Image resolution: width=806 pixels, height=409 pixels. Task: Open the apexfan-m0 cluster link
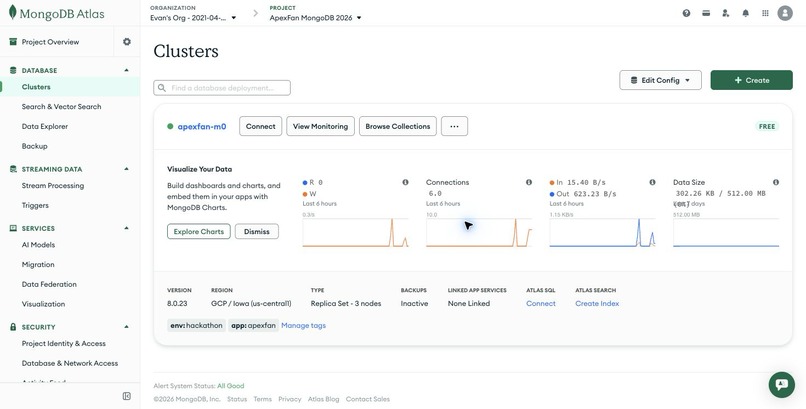(202, 126)
